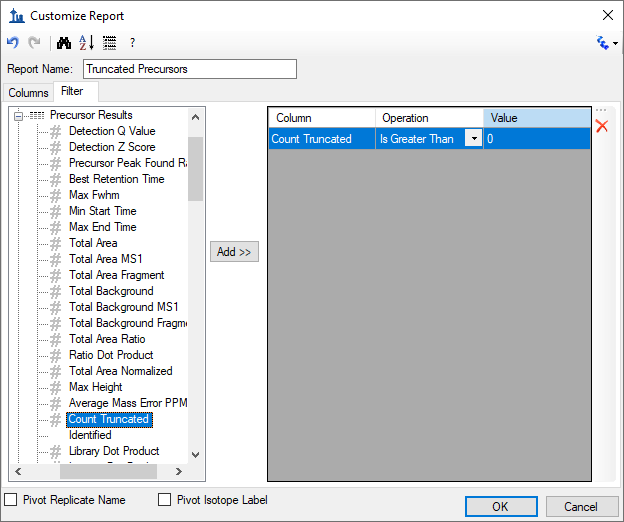Click the question mark help icon
This screenshot has height=522, width=624.
132,43
